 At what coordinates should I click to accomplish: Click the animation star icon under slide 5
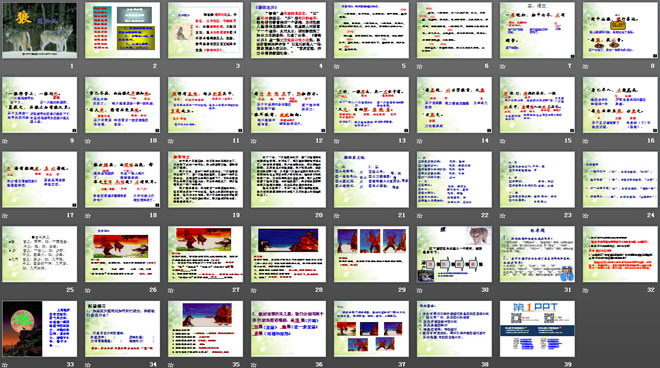point(337,67)
